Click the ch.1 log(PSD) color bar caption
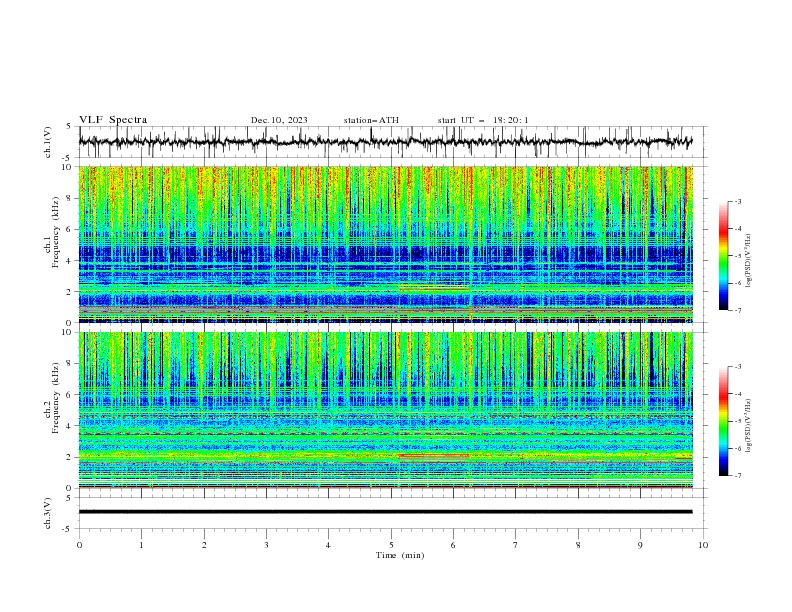Image resolution: width=792 pixels, height=612 pixels. (x=748, y=261)
